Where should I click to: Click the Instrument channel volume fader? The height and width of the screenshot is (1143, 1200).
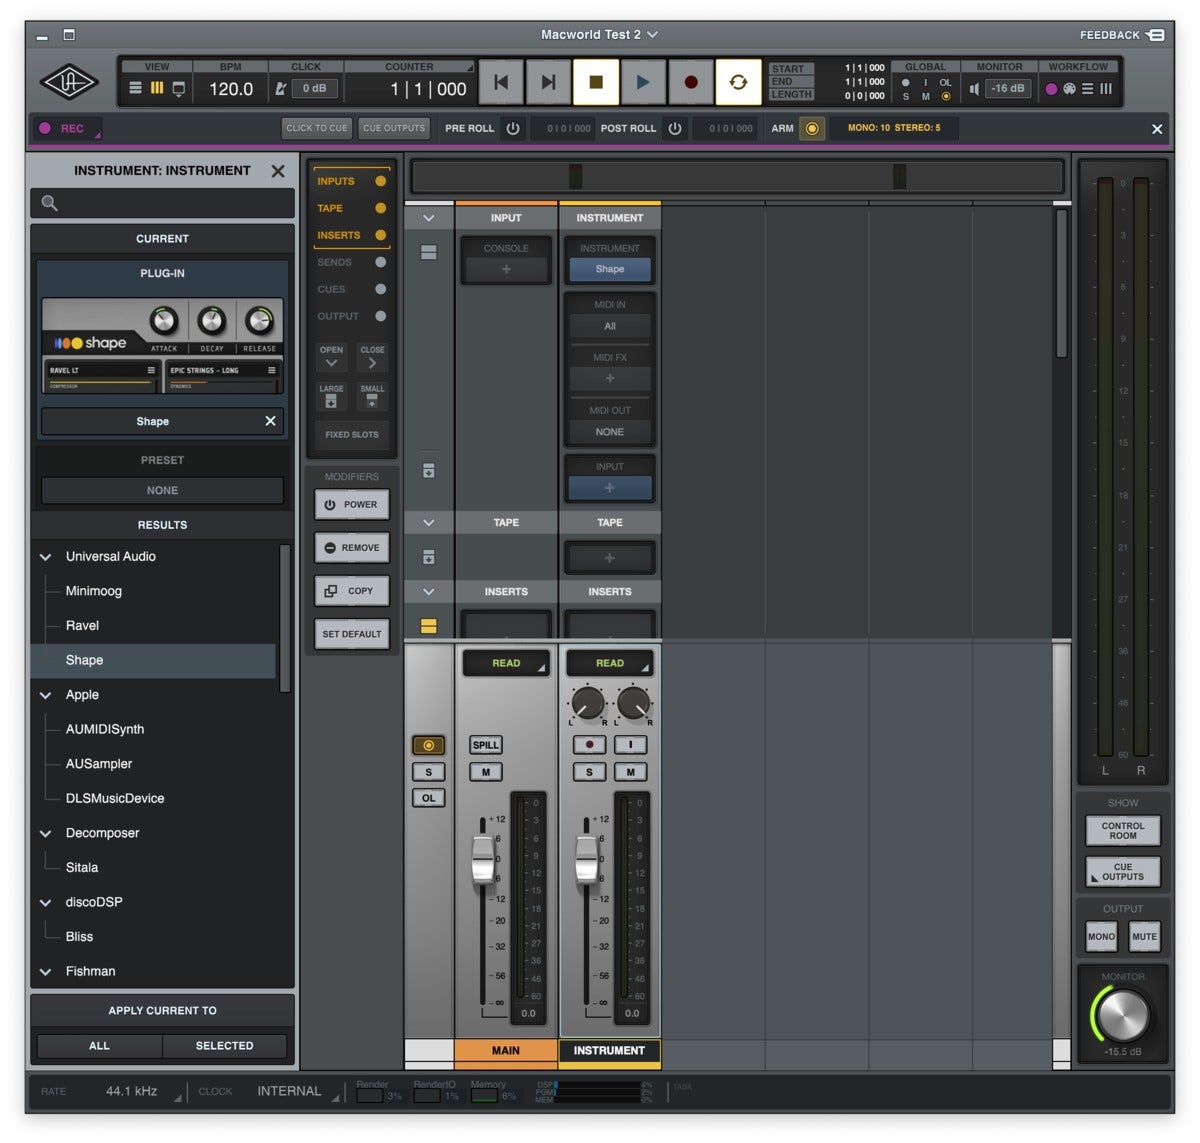coord(587,859)
